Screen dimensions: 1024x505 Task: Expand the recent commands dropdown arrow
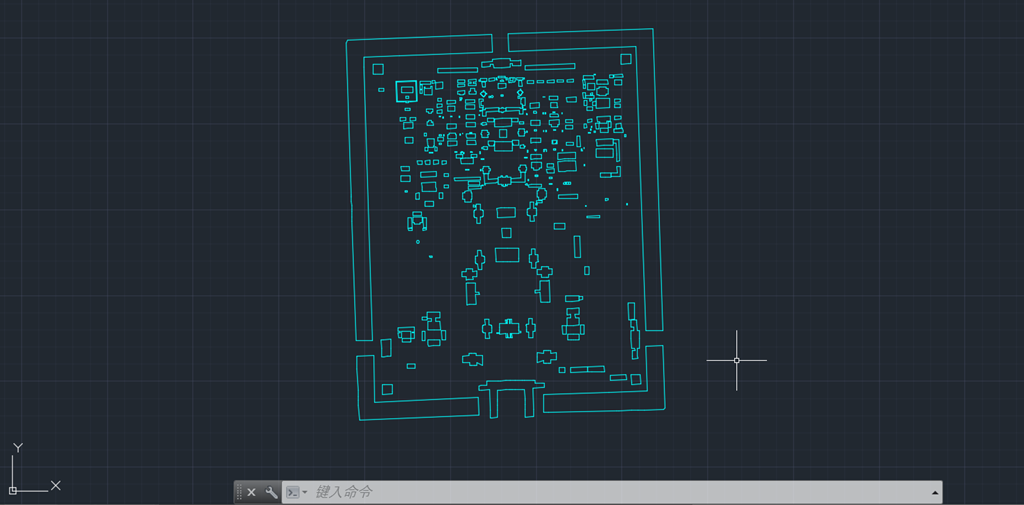point(305,493)
